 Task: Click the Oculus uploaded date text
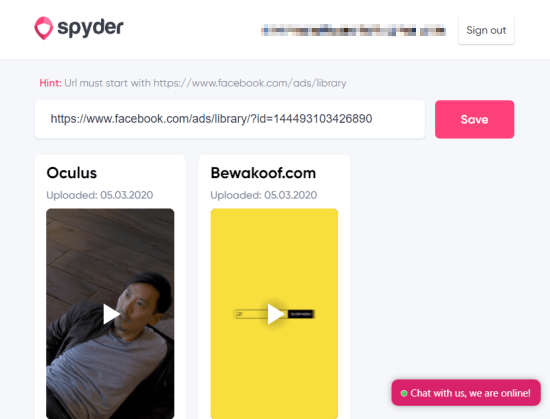tap(100, 195)
